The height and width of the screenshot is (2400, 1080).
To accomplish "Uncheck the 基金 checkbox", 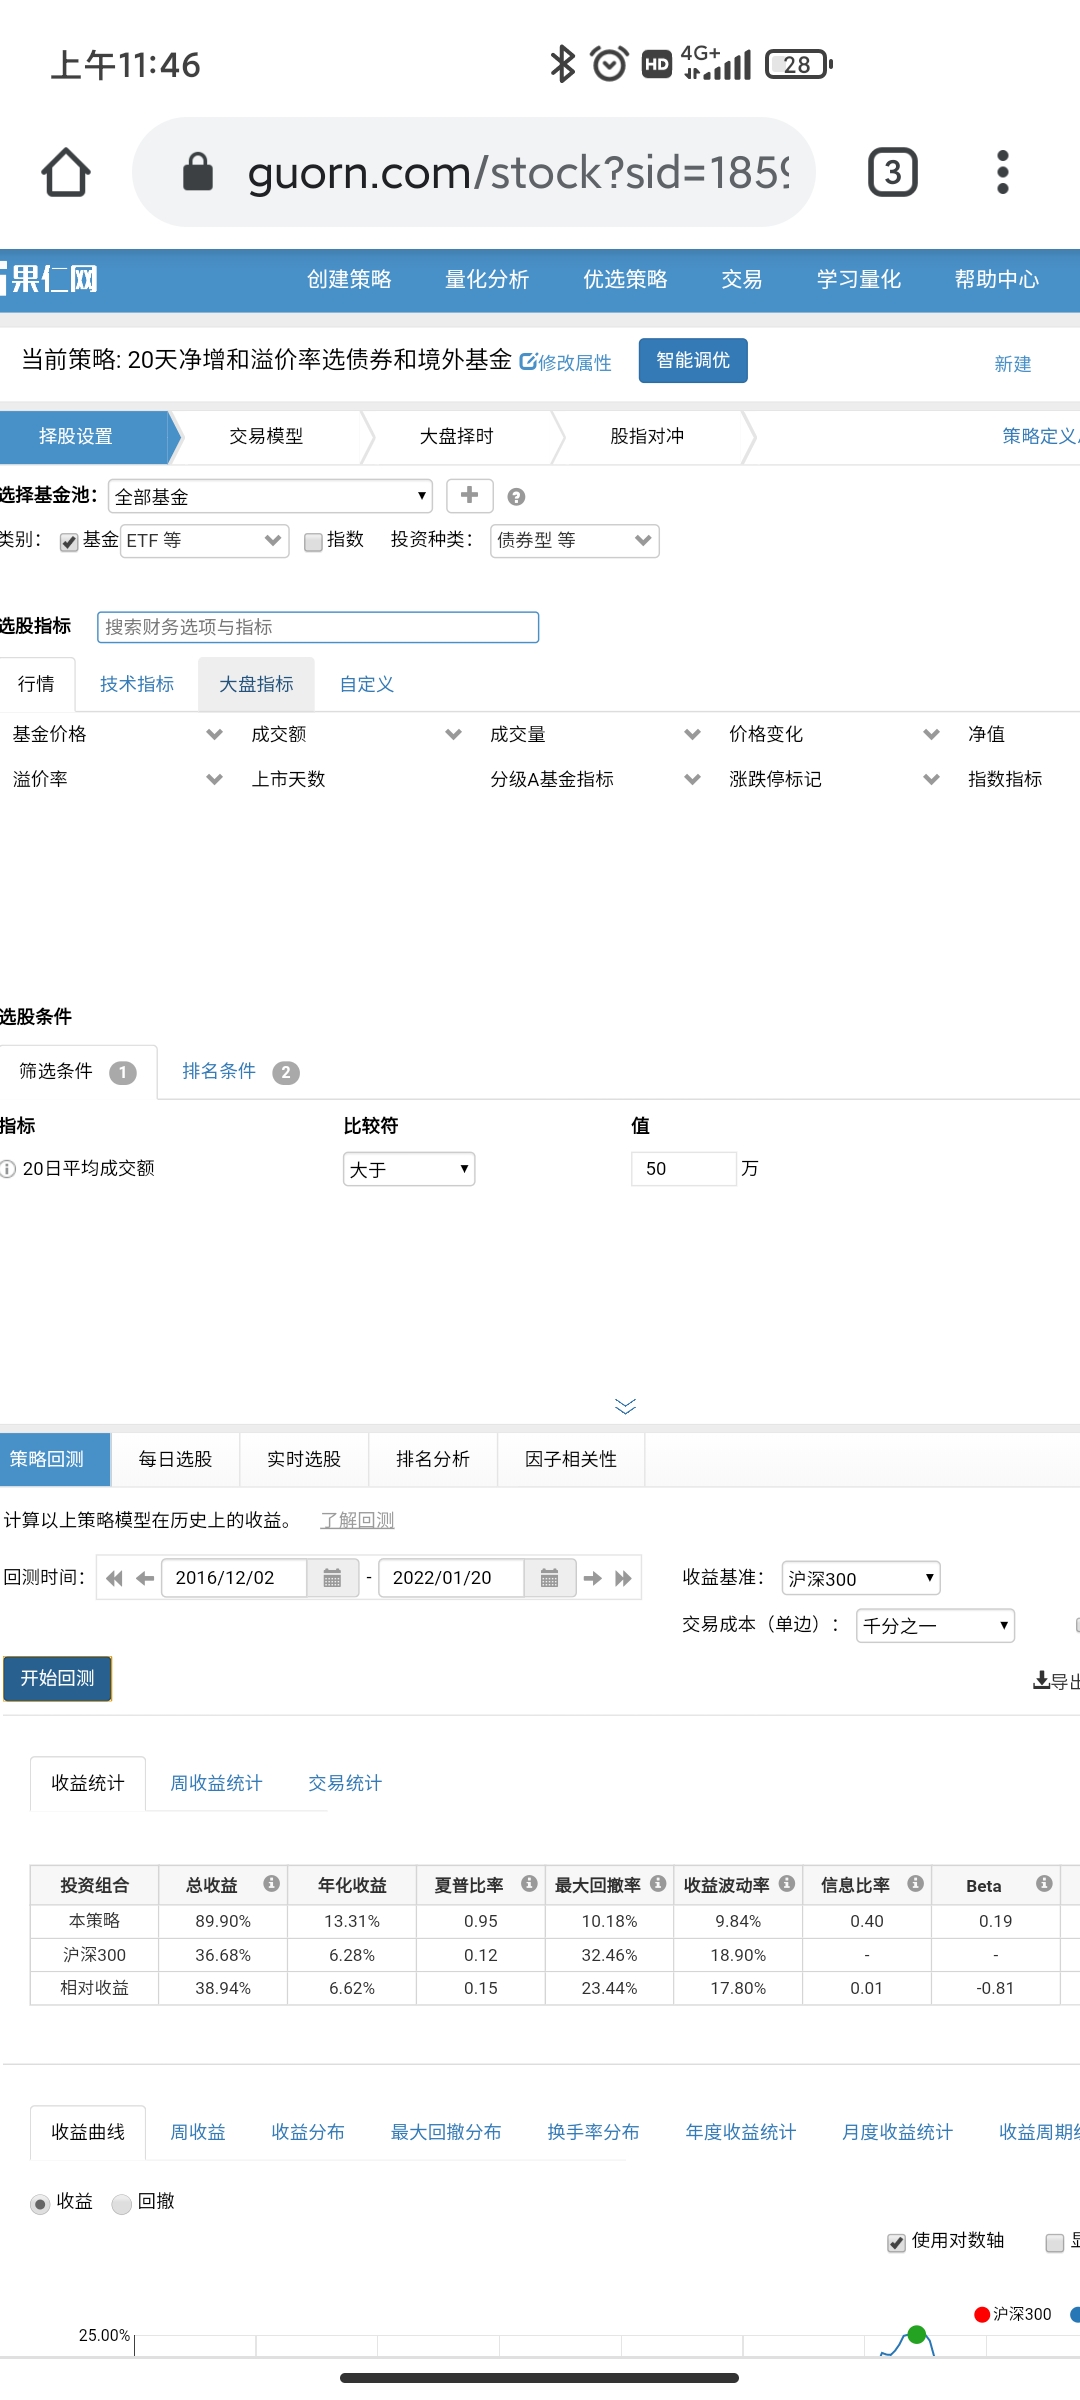I will [69, 542].
